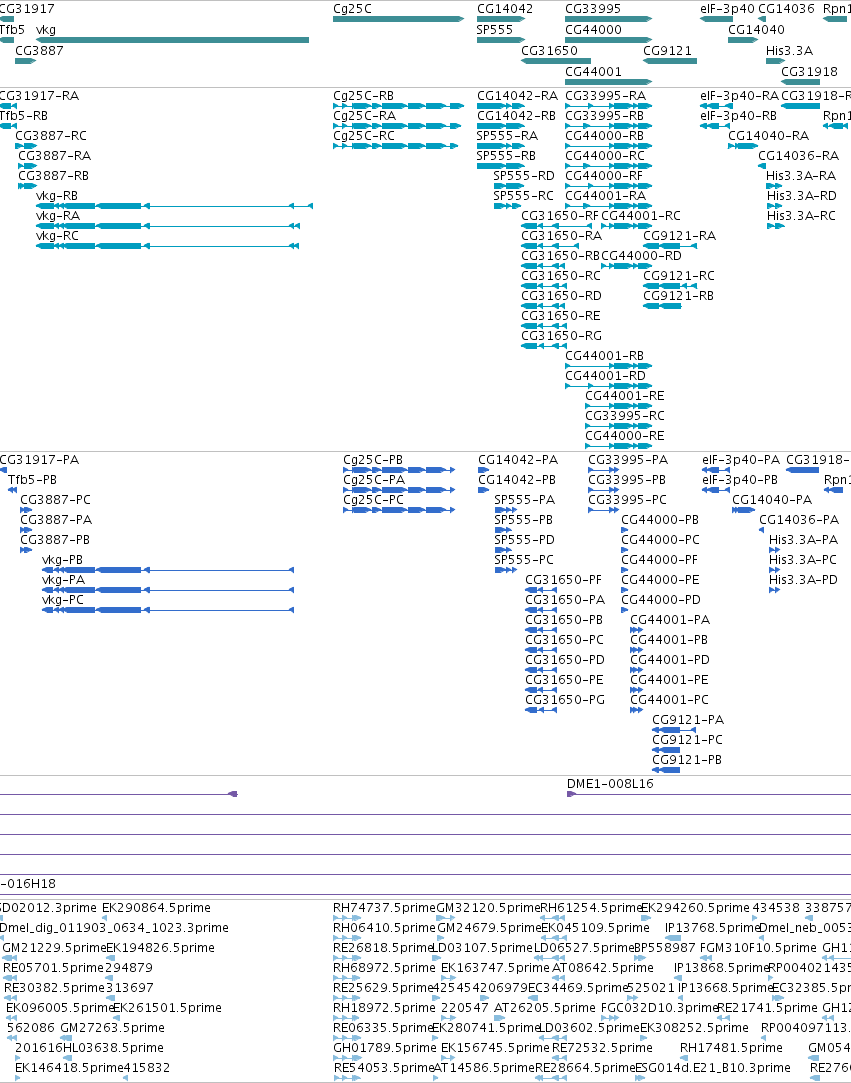Select the long vkg gene bar

[x=172, y=40]
